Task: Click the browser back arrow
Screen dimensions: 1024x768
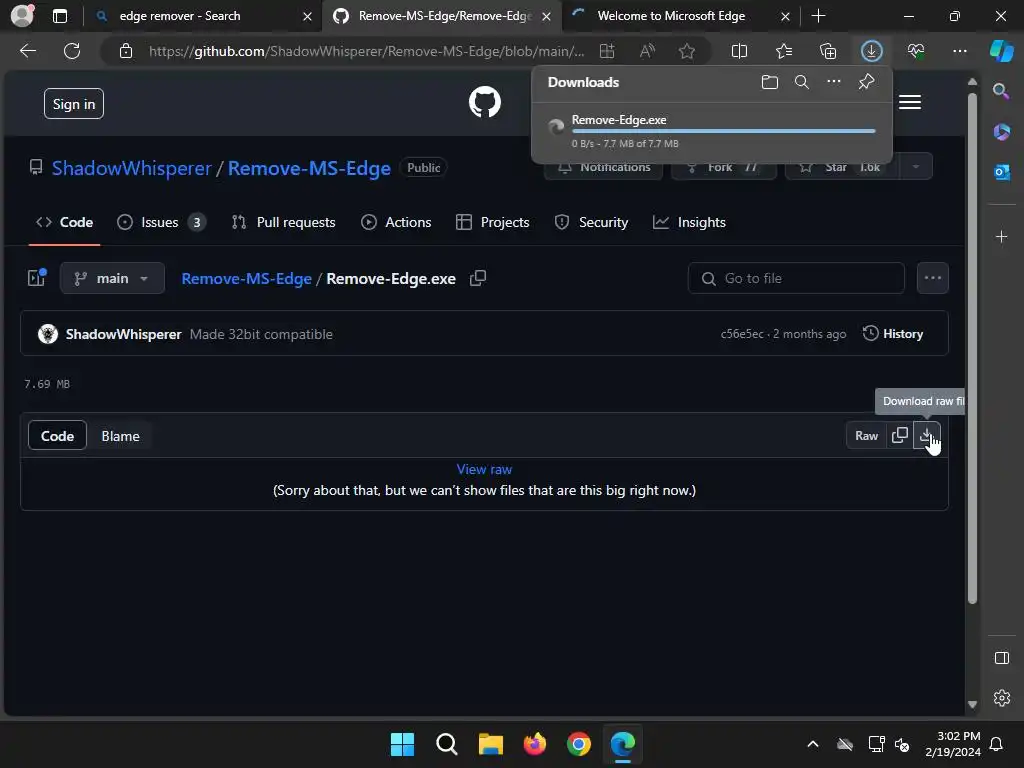Action: [28, 51]
